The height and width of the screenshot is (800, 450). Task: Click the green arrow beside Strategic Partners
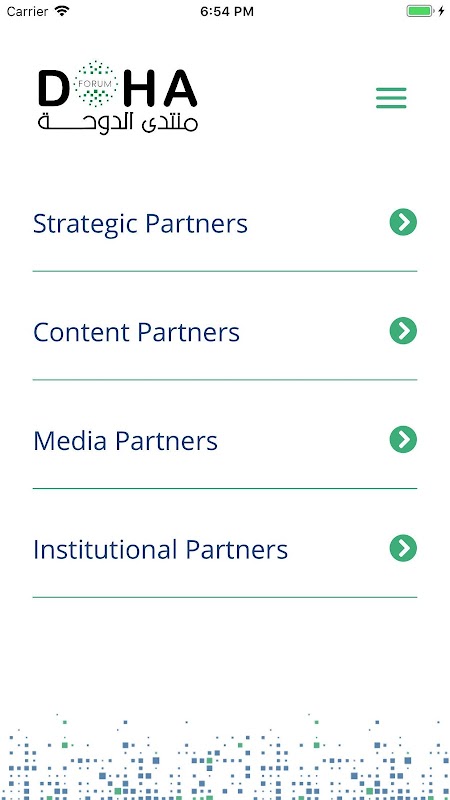point(403,222)
